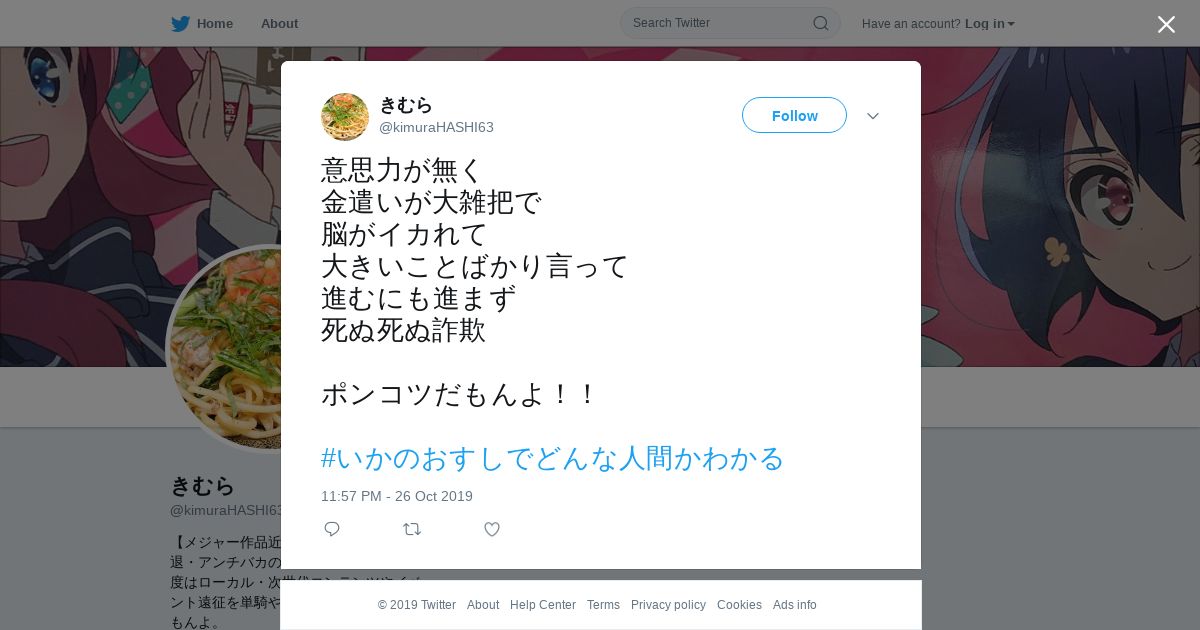Screen dimensions: 1200x630
Task: Follow @kimuraHASHI63
Action: coord(794,115)
